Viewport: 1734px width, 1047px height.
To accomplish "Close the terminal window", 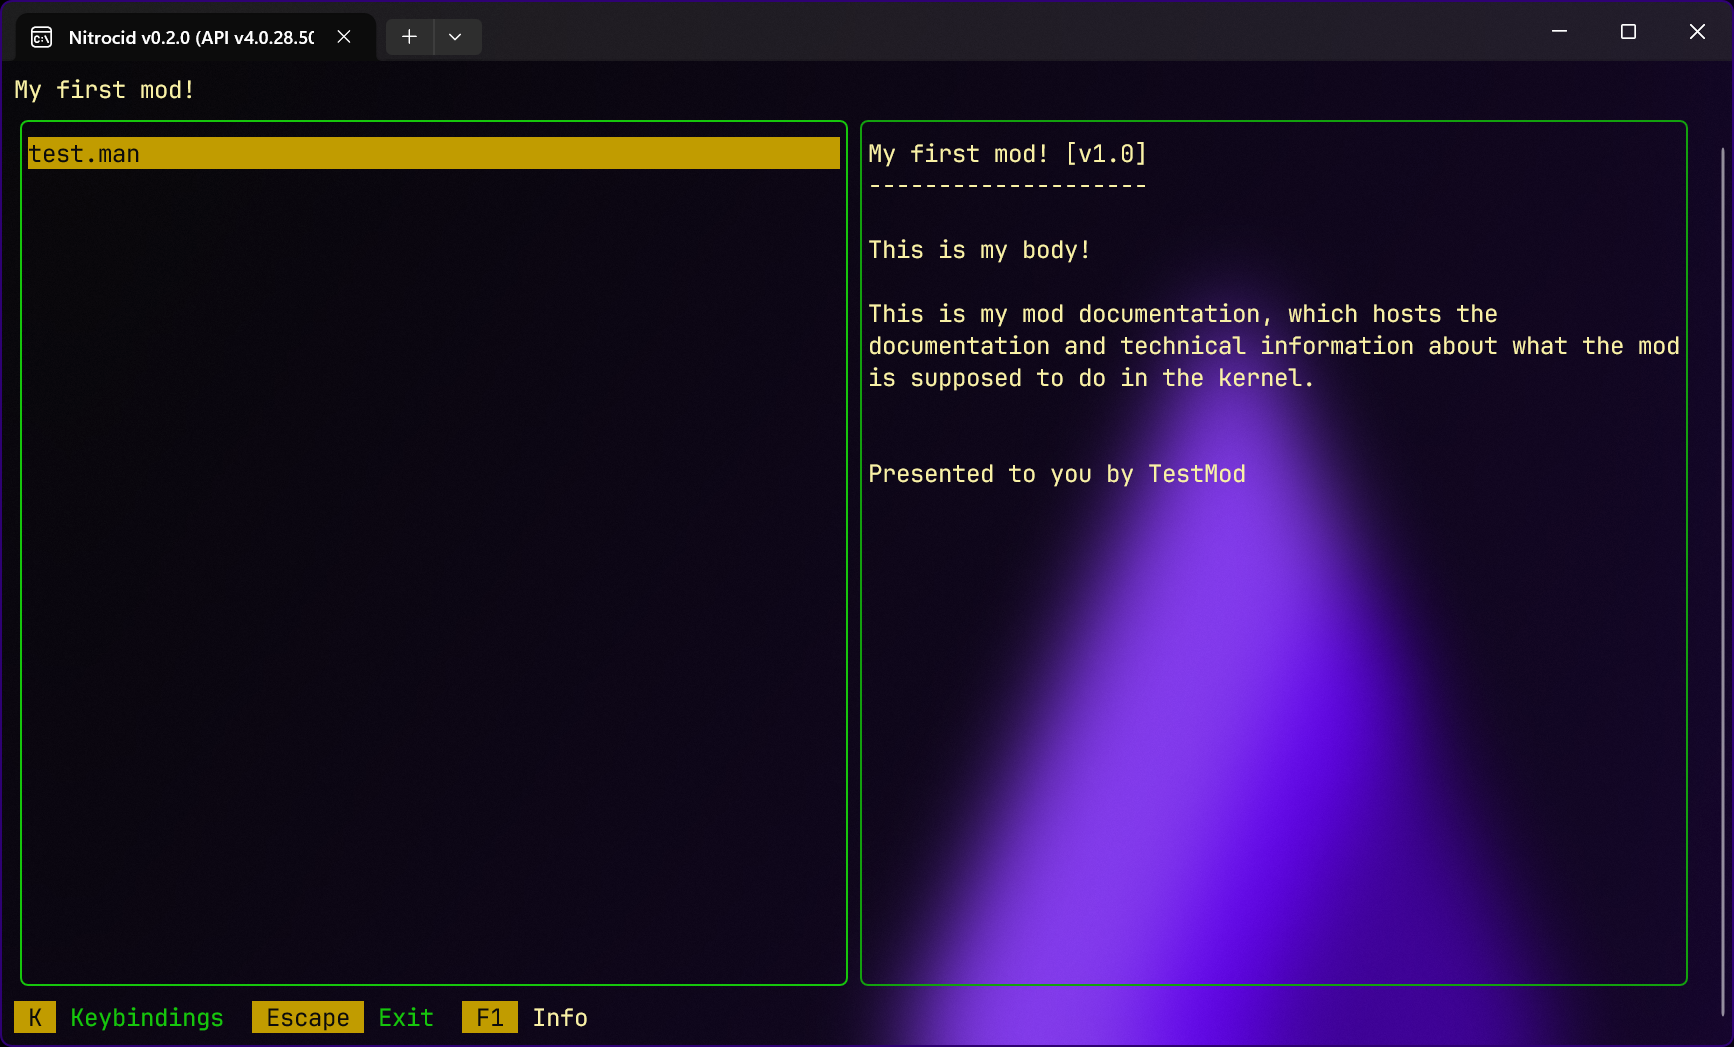I will pos(1697,32).
